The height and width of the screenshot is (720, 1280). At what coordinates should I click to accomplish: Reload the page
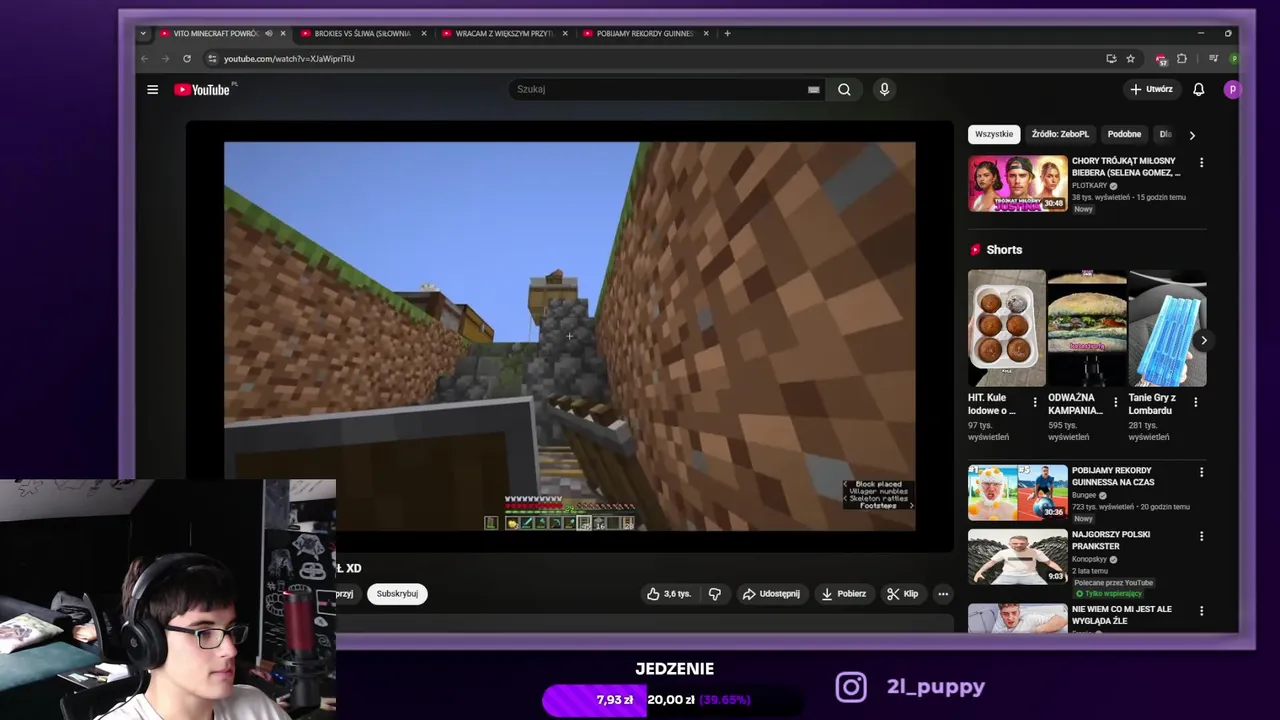click(186, 58)
